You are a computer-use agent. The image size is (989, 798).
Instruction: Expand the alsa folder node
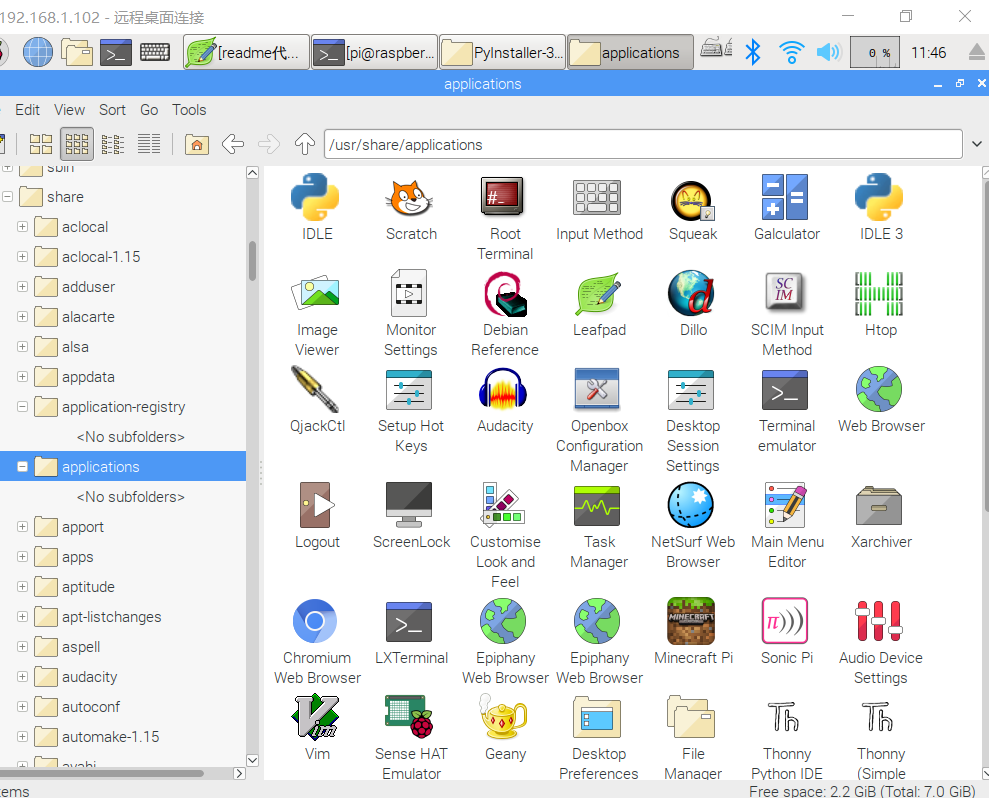(x=23, y=346)
